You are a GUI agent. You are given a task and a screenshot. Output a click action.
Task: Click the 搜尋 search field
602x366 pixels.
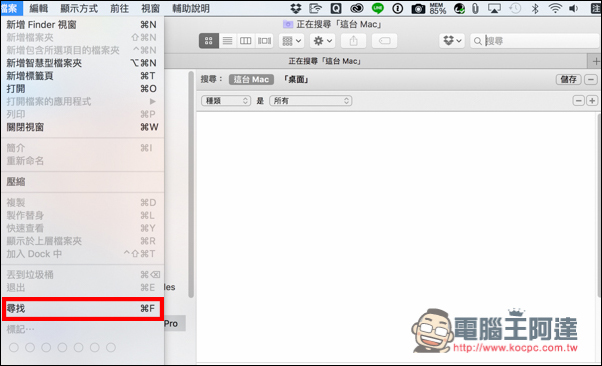536,41
